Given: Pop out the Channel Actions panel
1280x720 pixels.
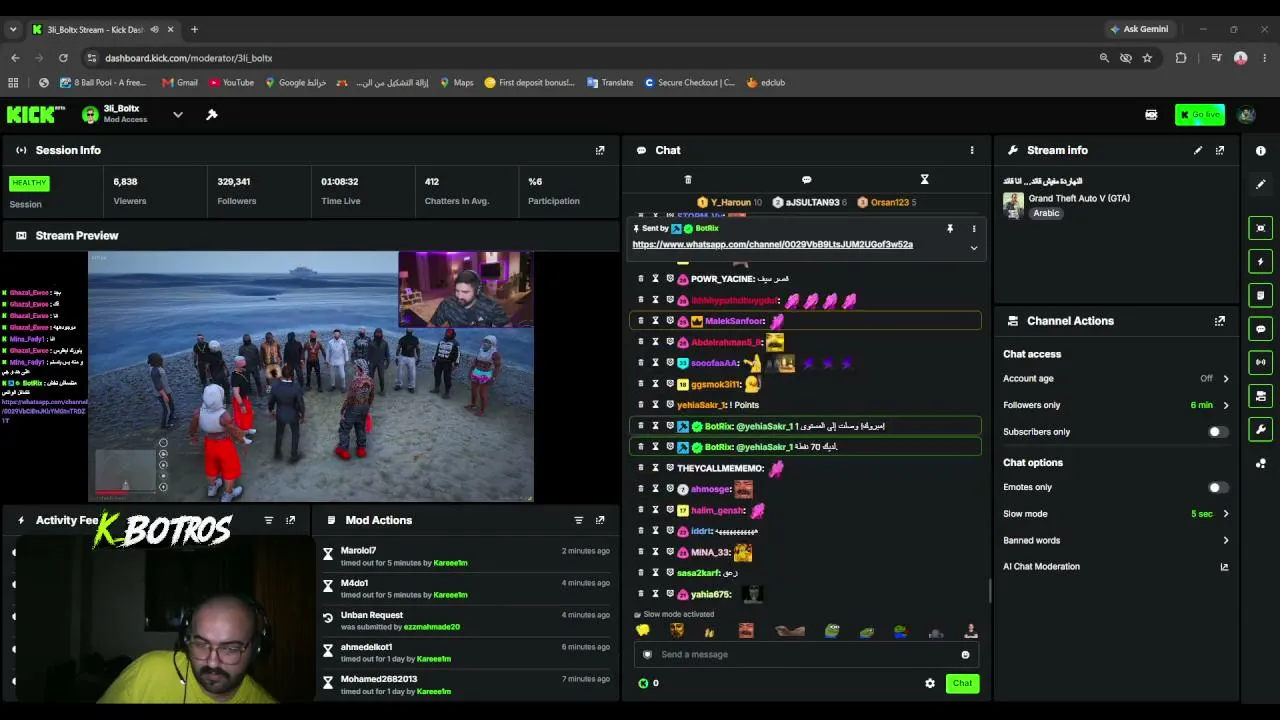Looking at the screenshot, I should point(1220,321).
